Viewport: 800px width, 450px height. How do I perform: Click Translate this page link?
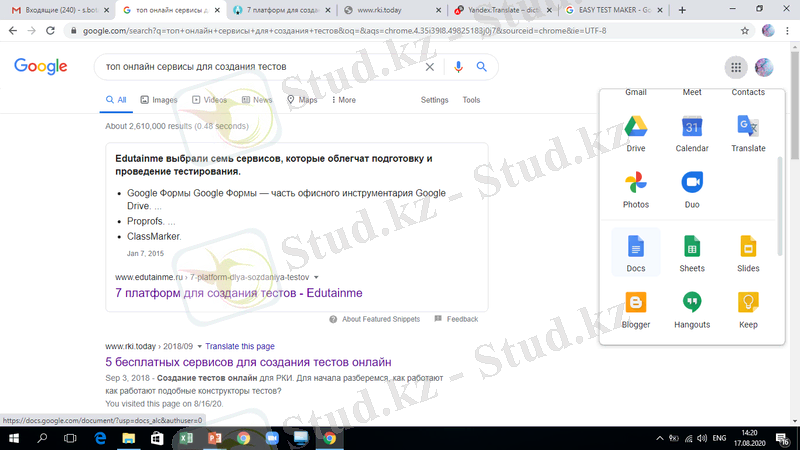click(240, 346)
